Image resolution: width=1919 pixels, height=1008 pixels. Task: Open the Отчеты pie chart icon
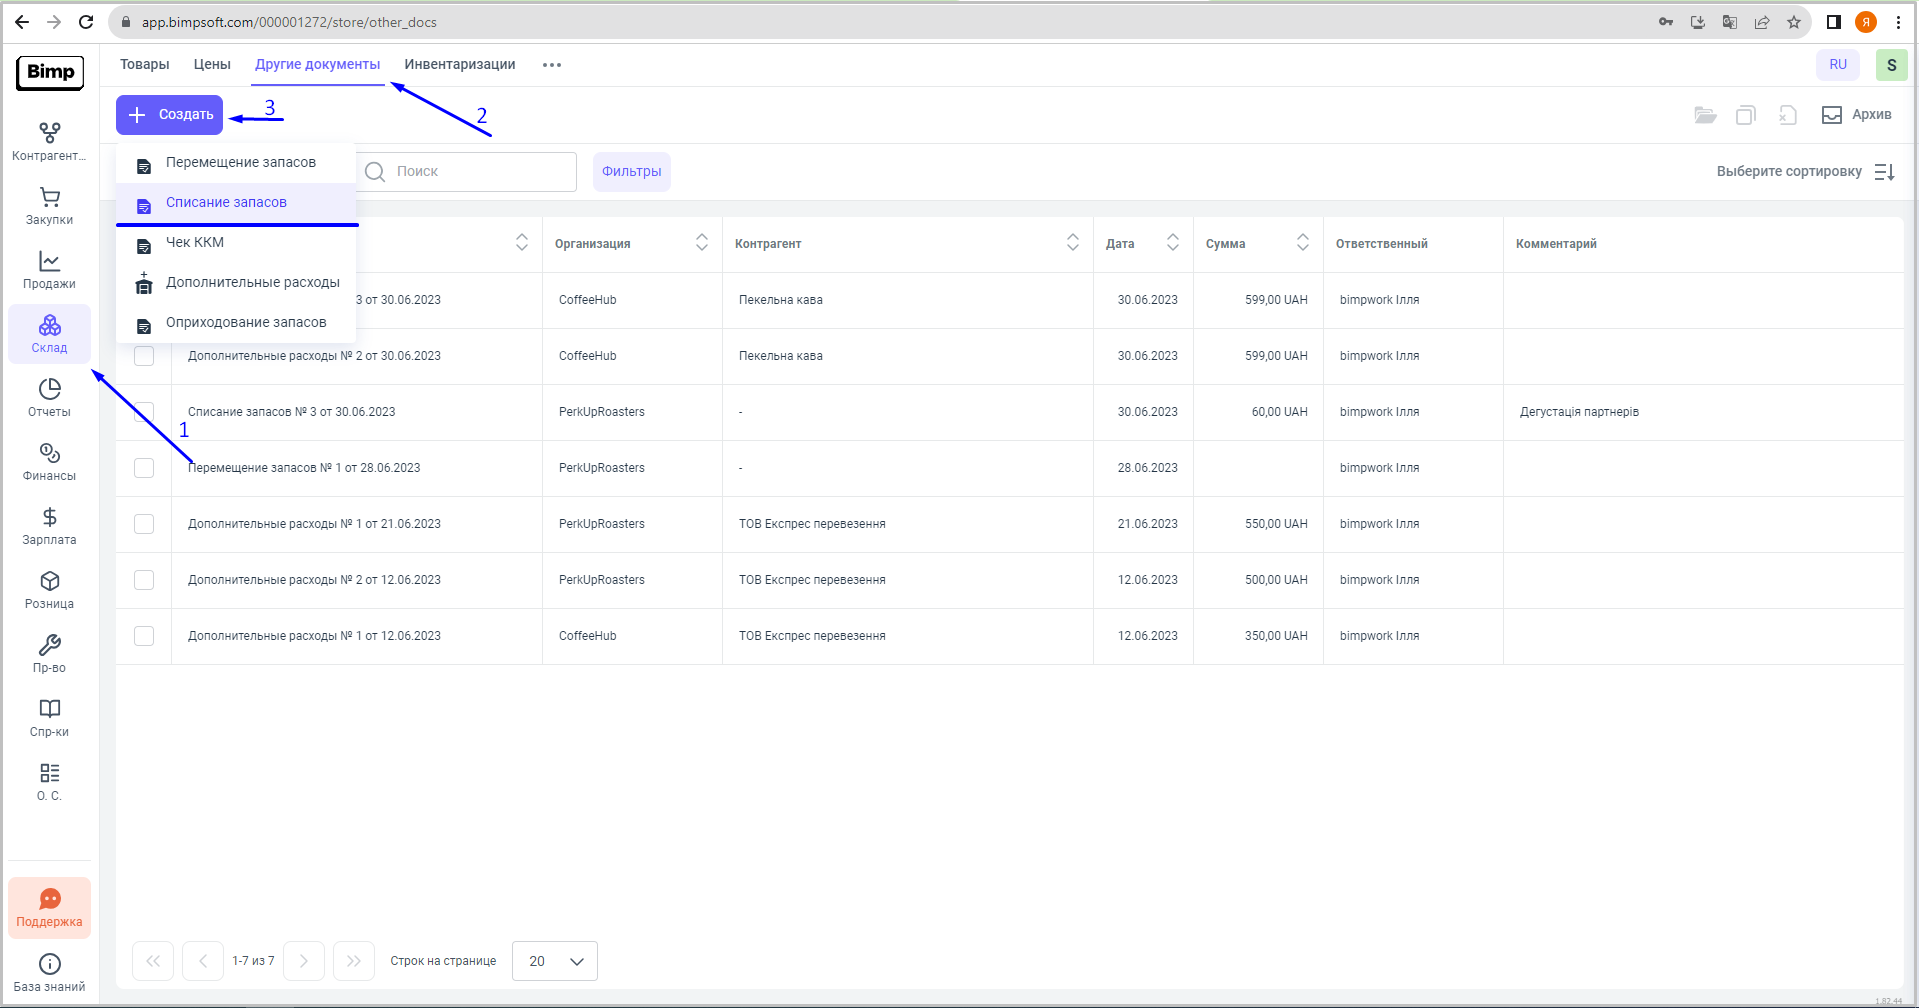49,397
